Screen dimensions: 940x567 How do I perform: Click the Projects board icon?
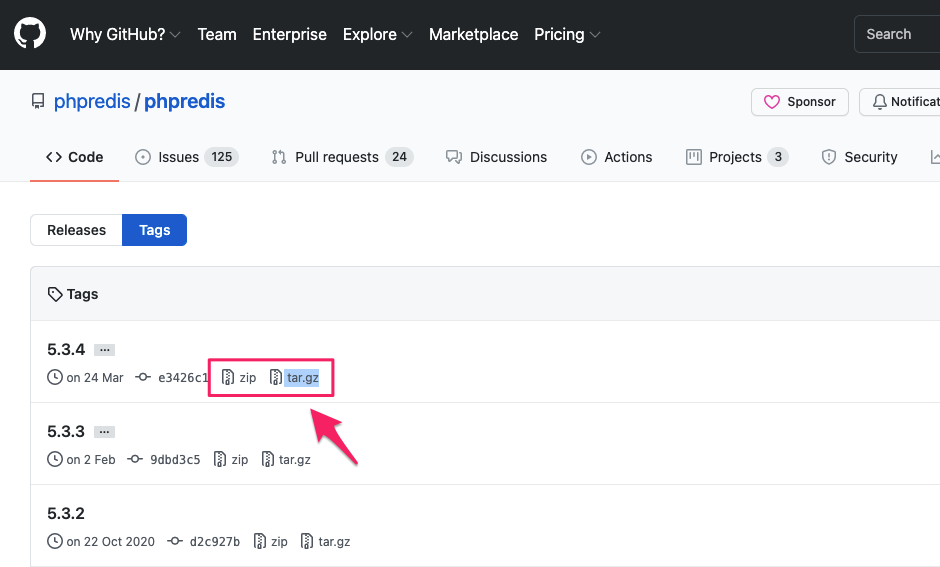click(694, 157)
